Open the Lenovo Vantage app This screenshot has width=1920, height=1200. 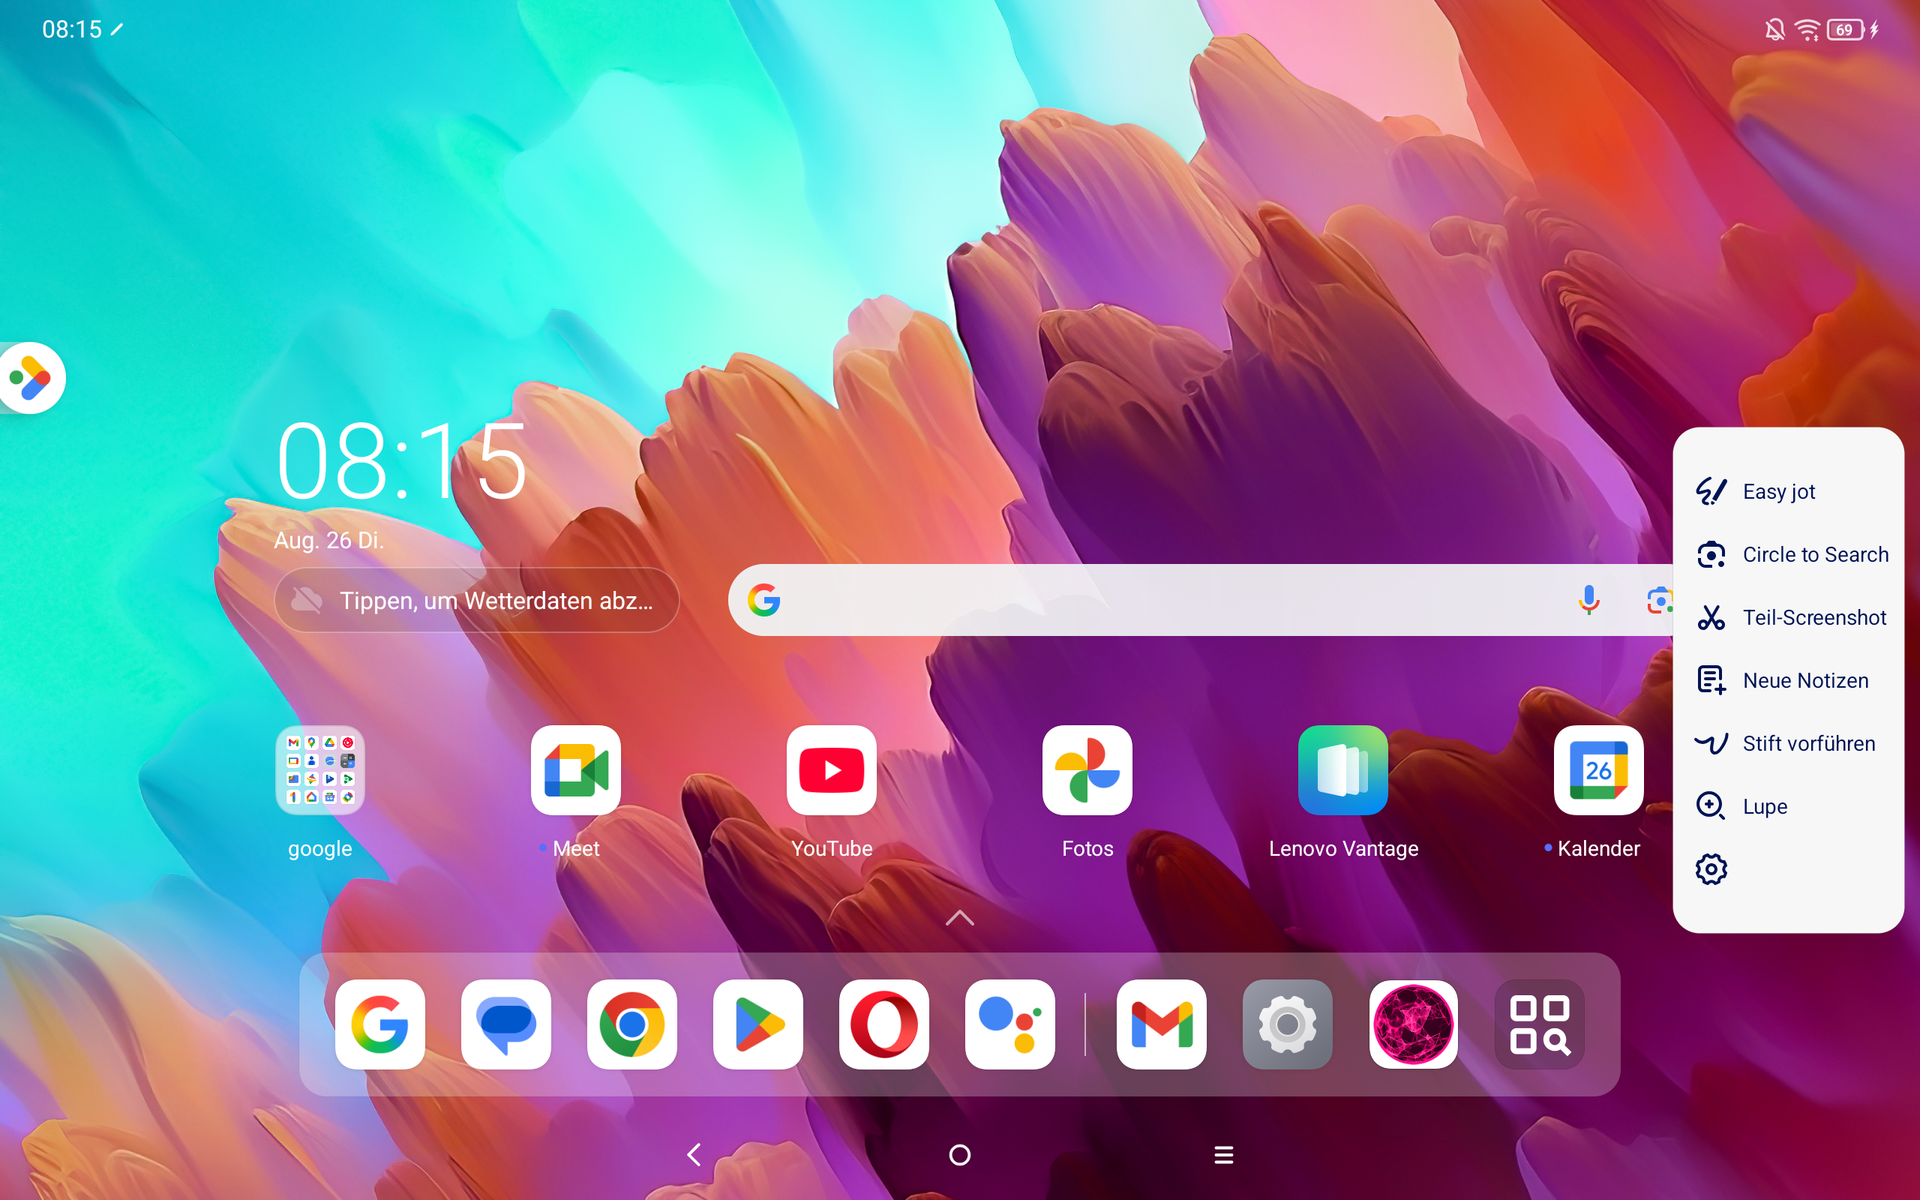pos(1342,770)
